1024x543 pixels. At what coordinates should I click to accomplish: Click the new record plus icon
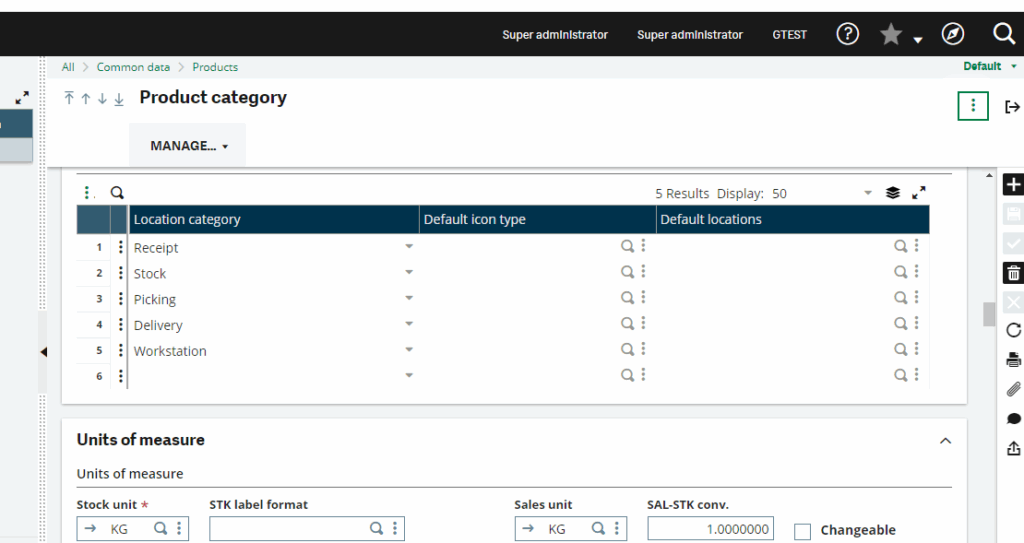click(1013, 185)
